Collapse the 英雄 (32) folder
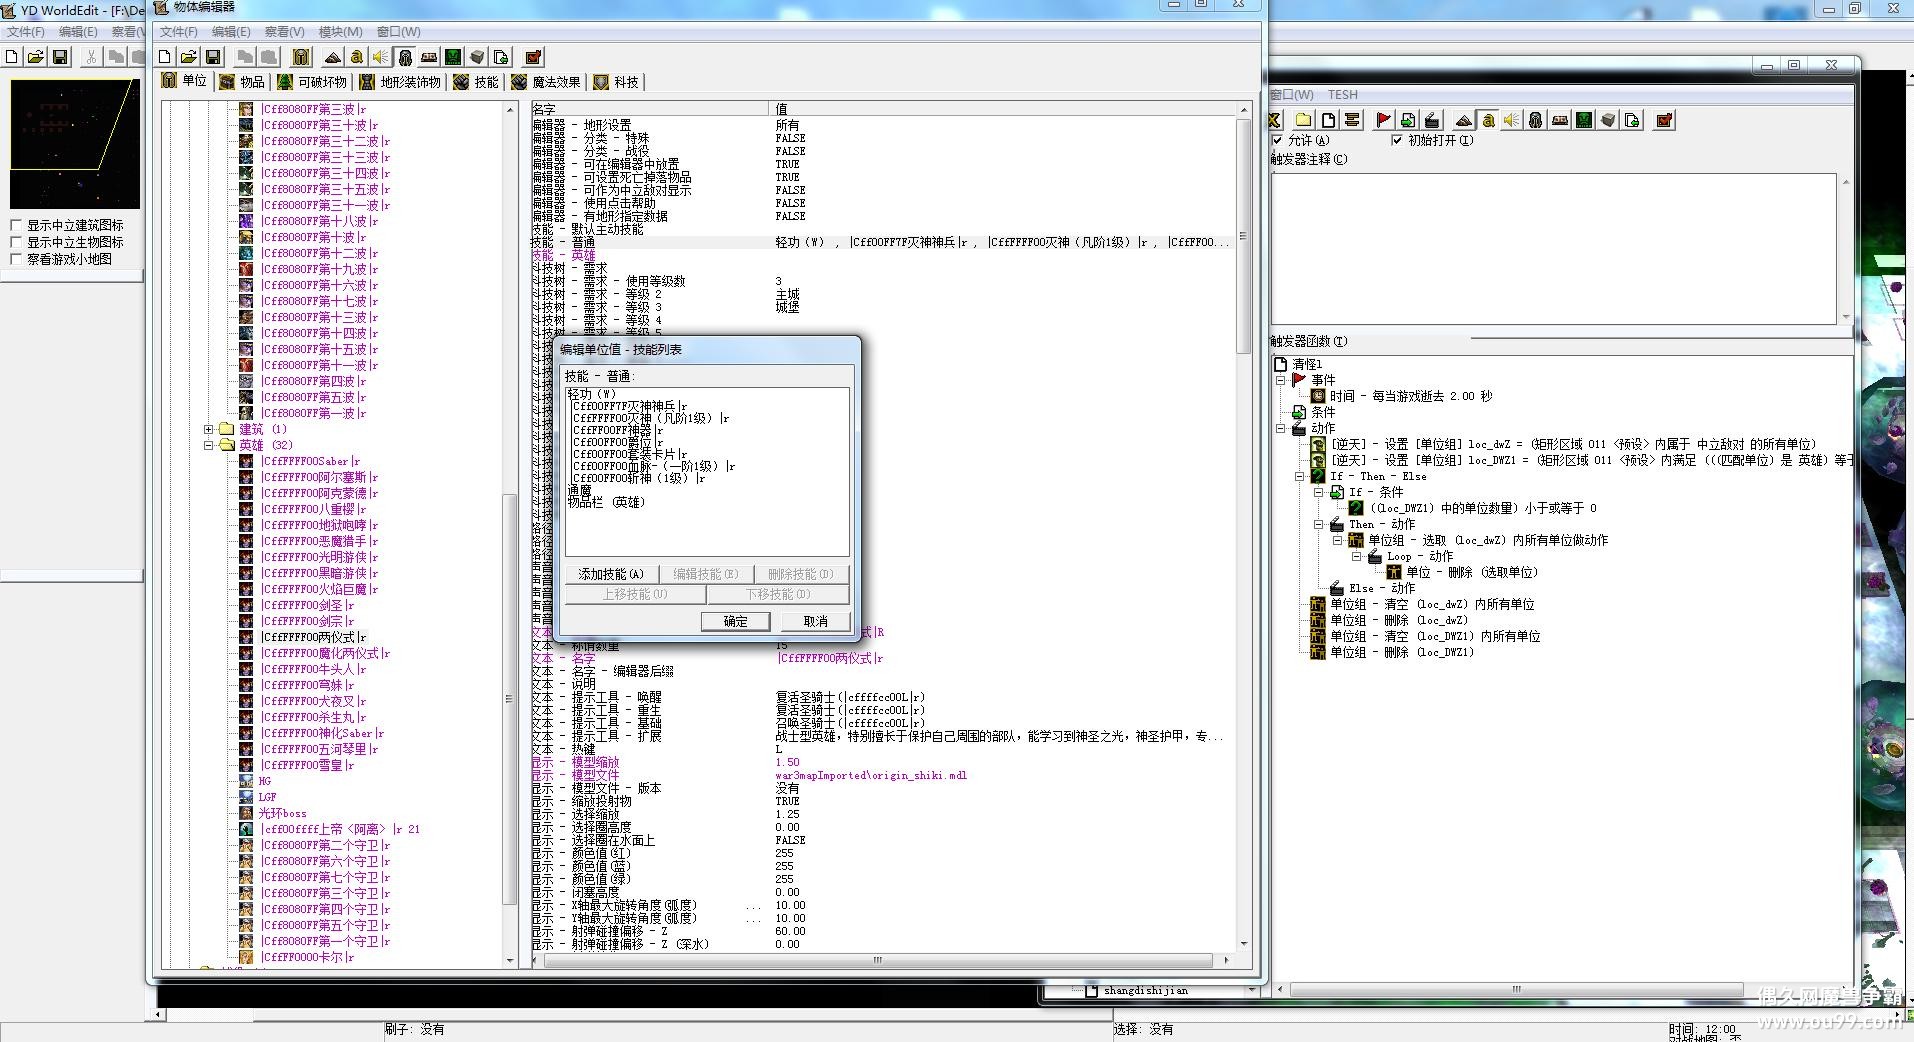 point(209,445)
